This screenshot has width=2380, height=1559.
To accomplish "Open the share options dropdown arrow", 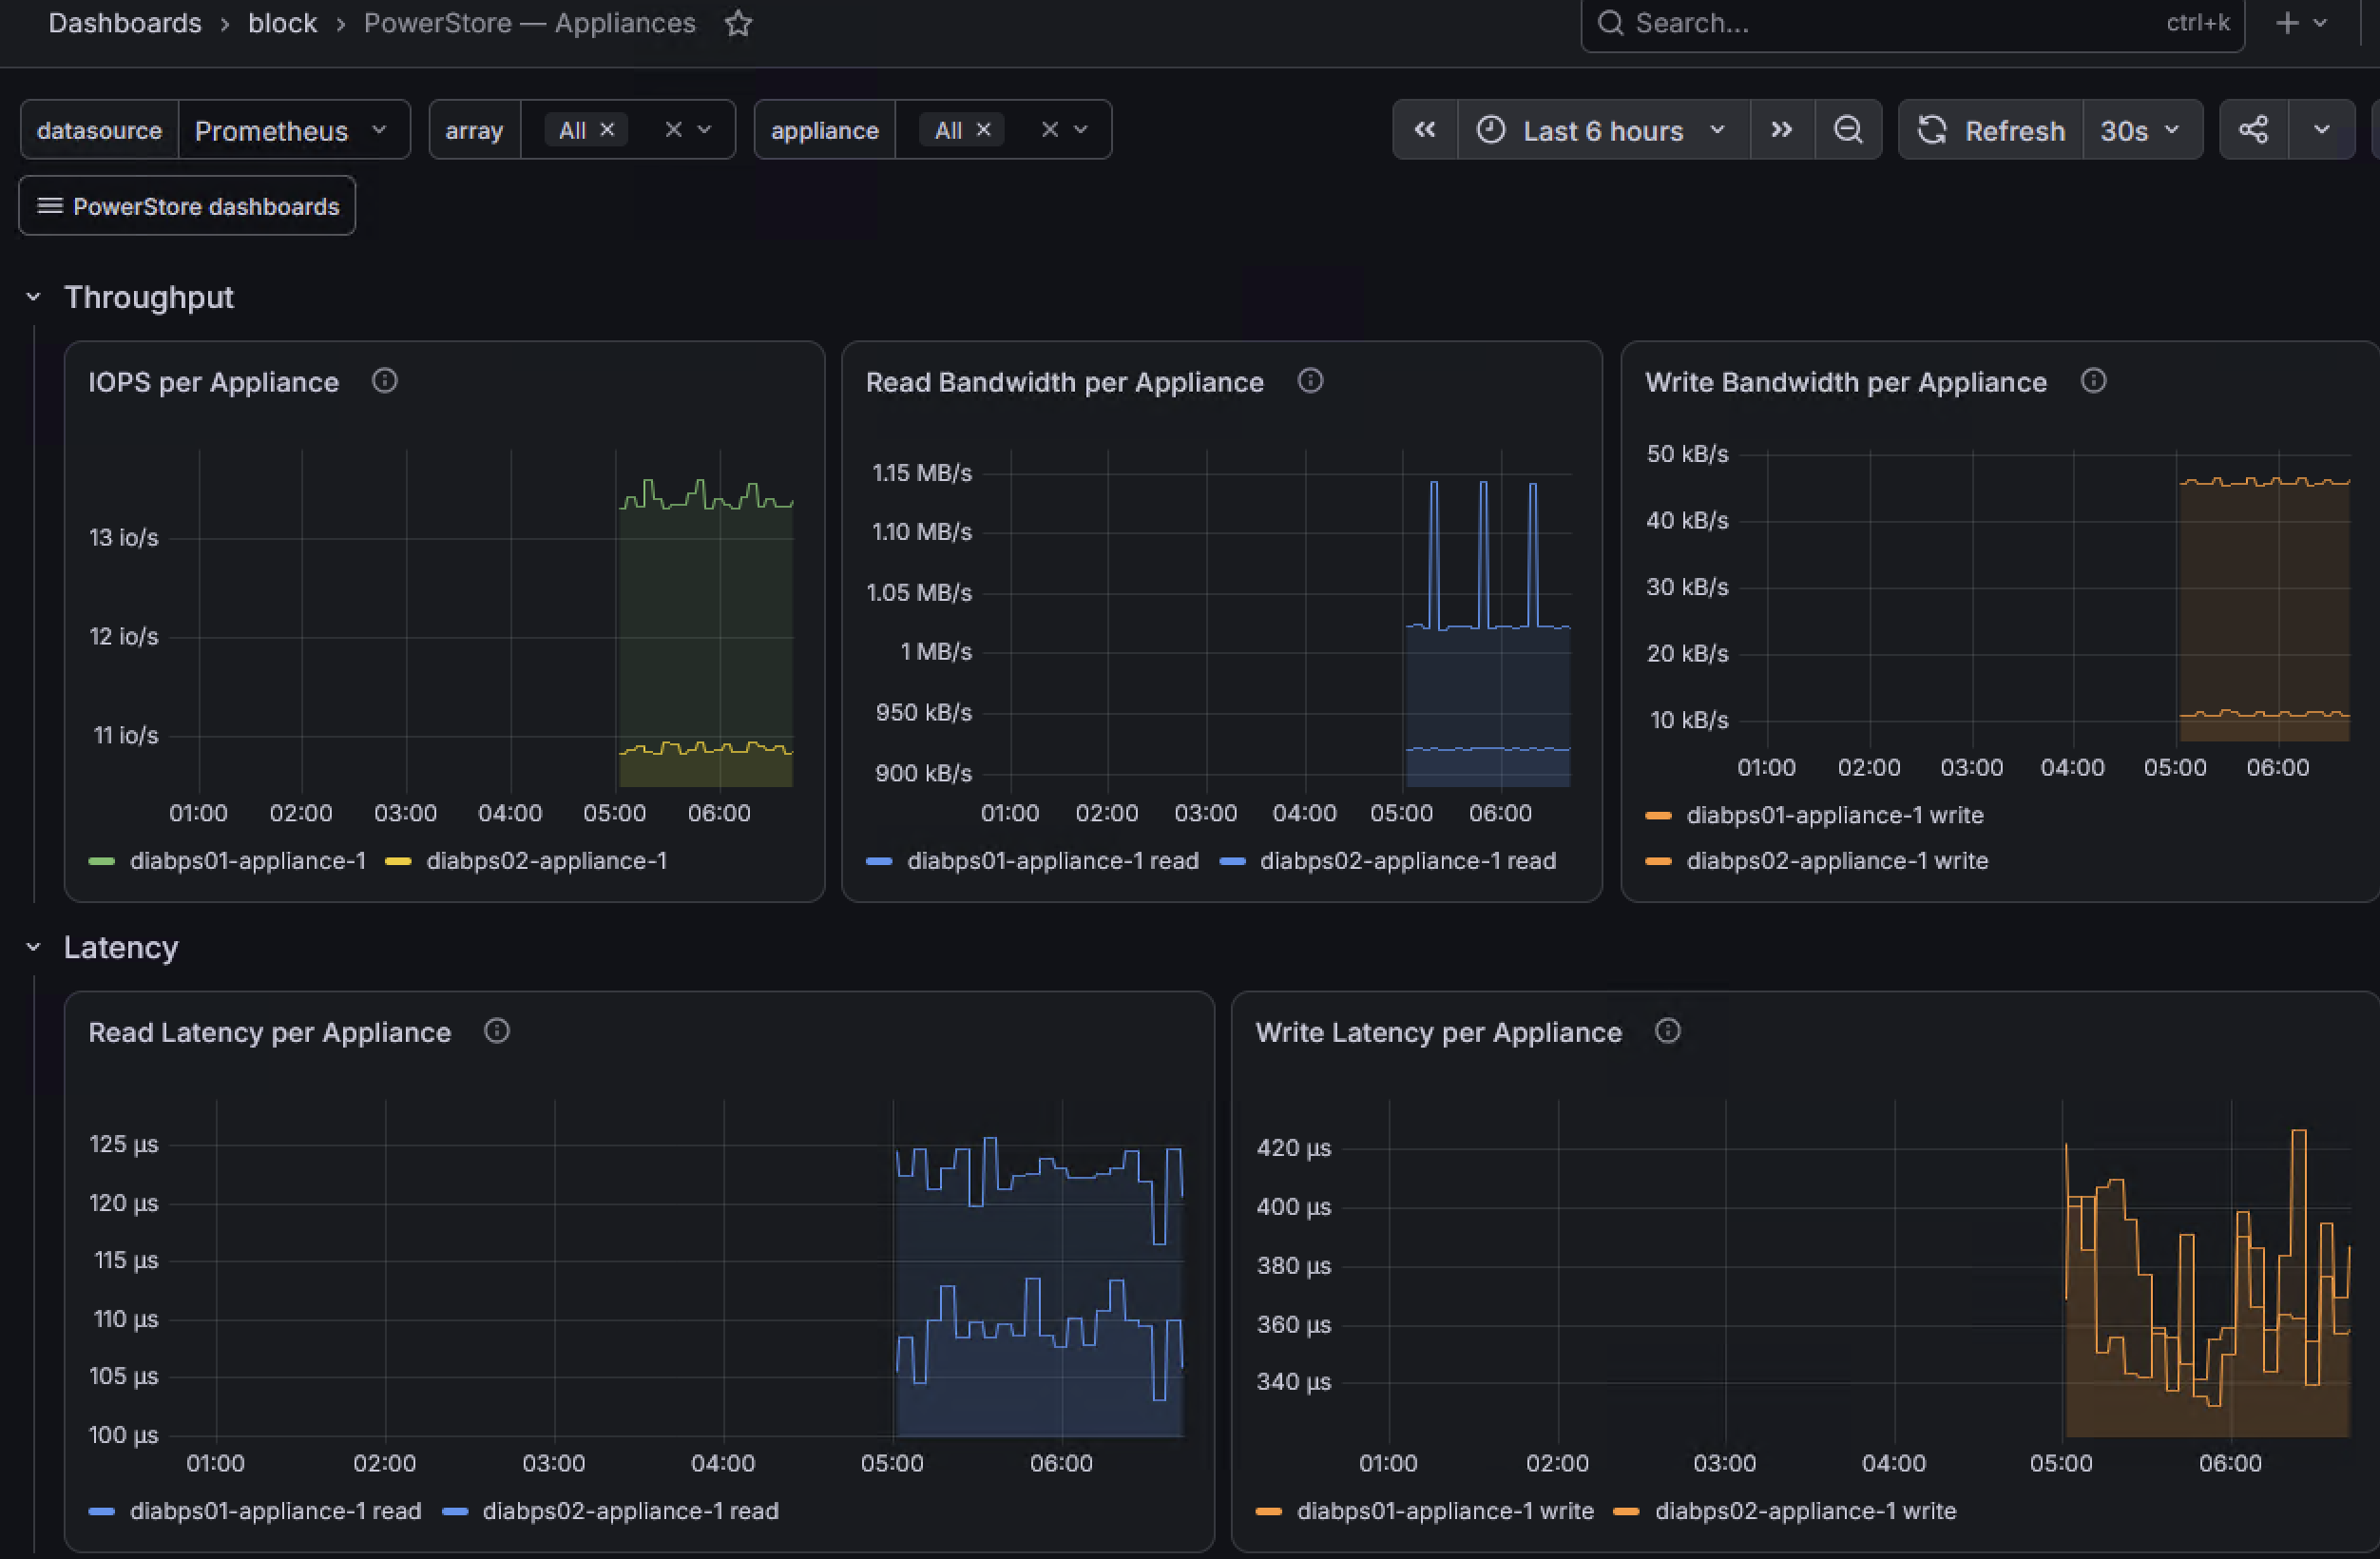I will (x=2322, y=130).
